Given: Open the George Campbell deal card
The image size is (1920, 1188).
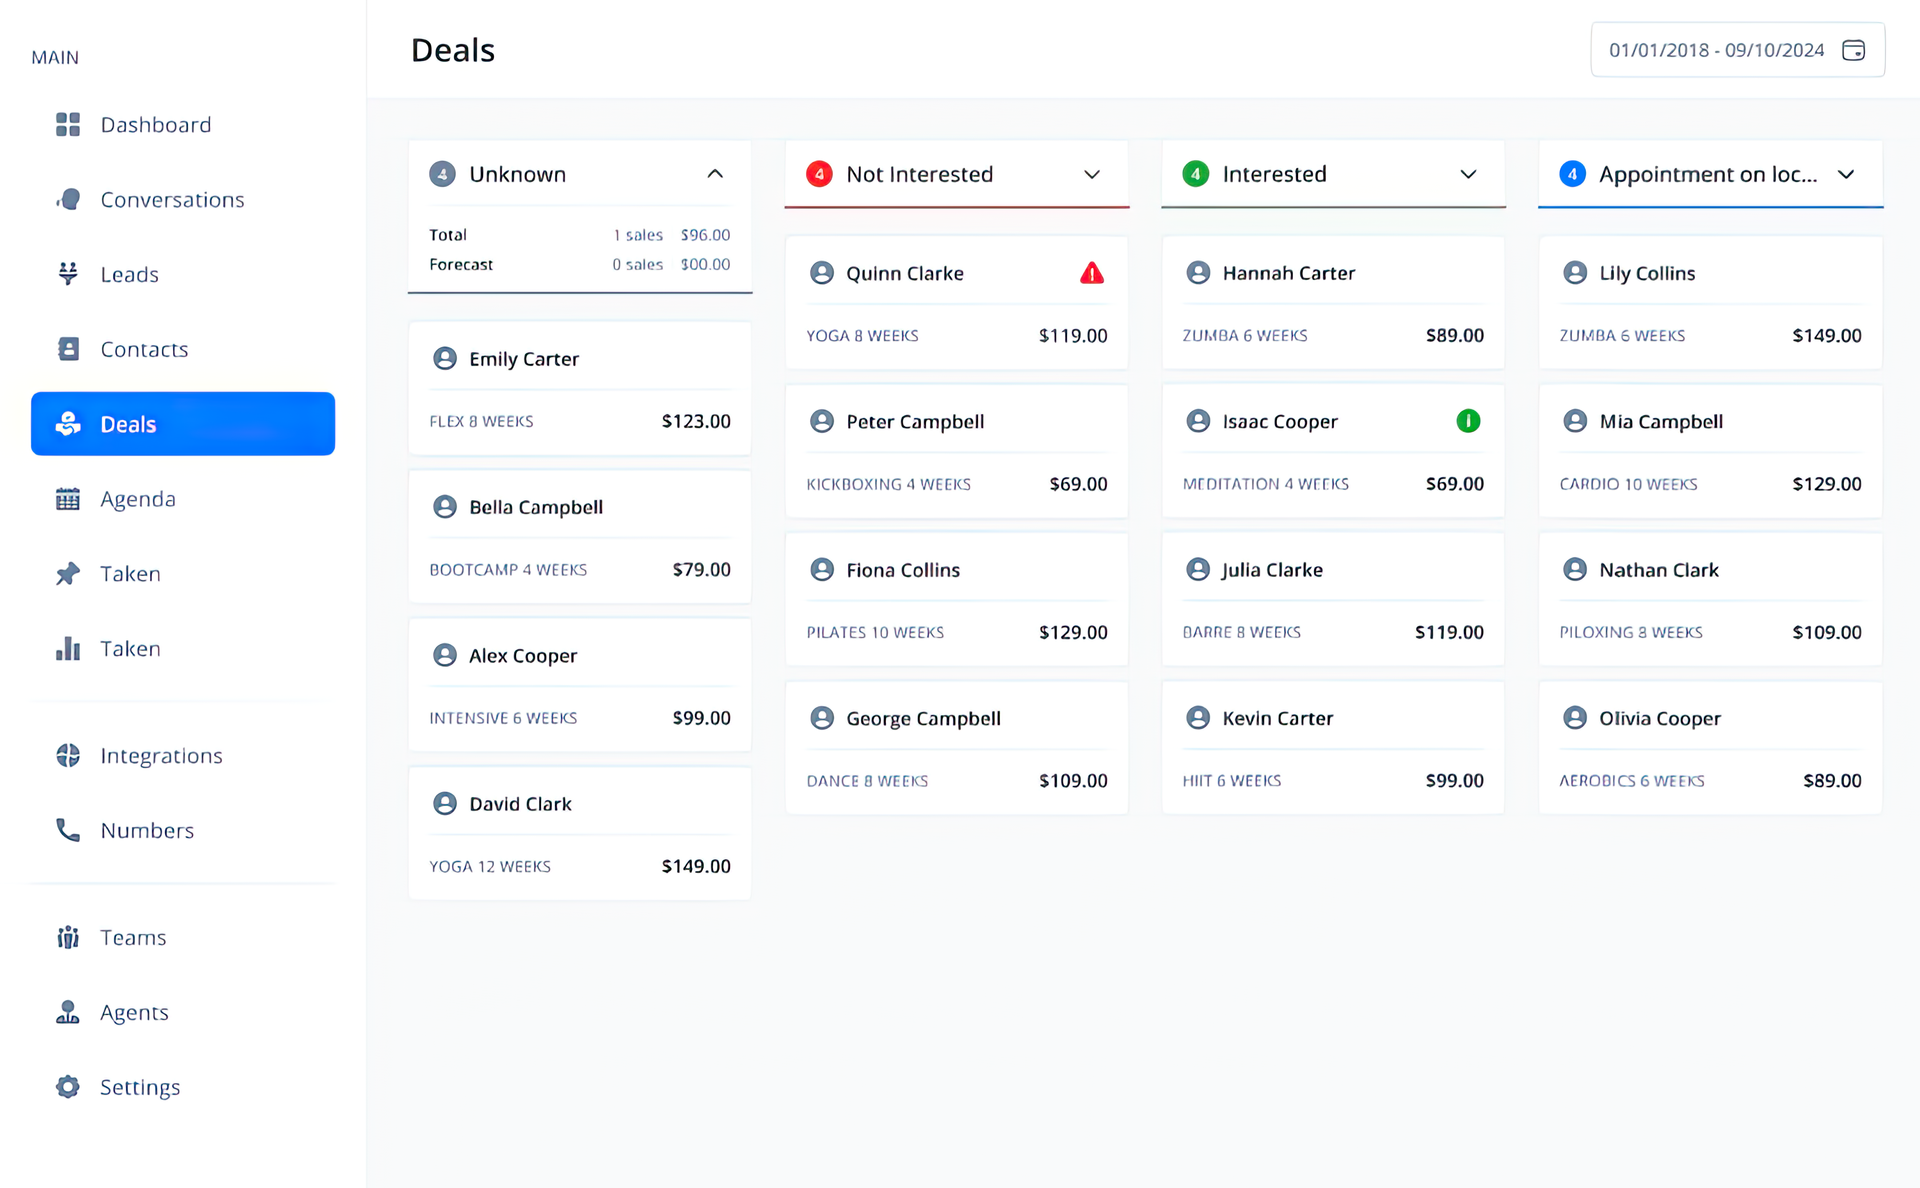Looking at the screenshot, I should point(956,747).
